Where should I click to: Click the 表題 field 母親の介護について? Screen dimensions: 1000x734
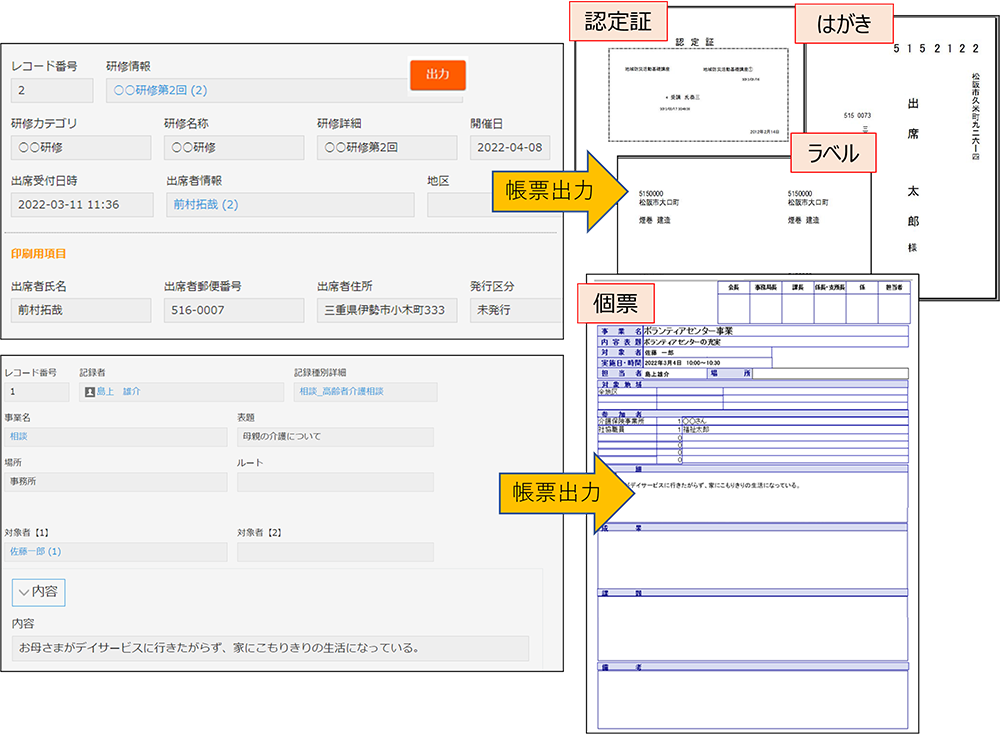tap(335, 437)
